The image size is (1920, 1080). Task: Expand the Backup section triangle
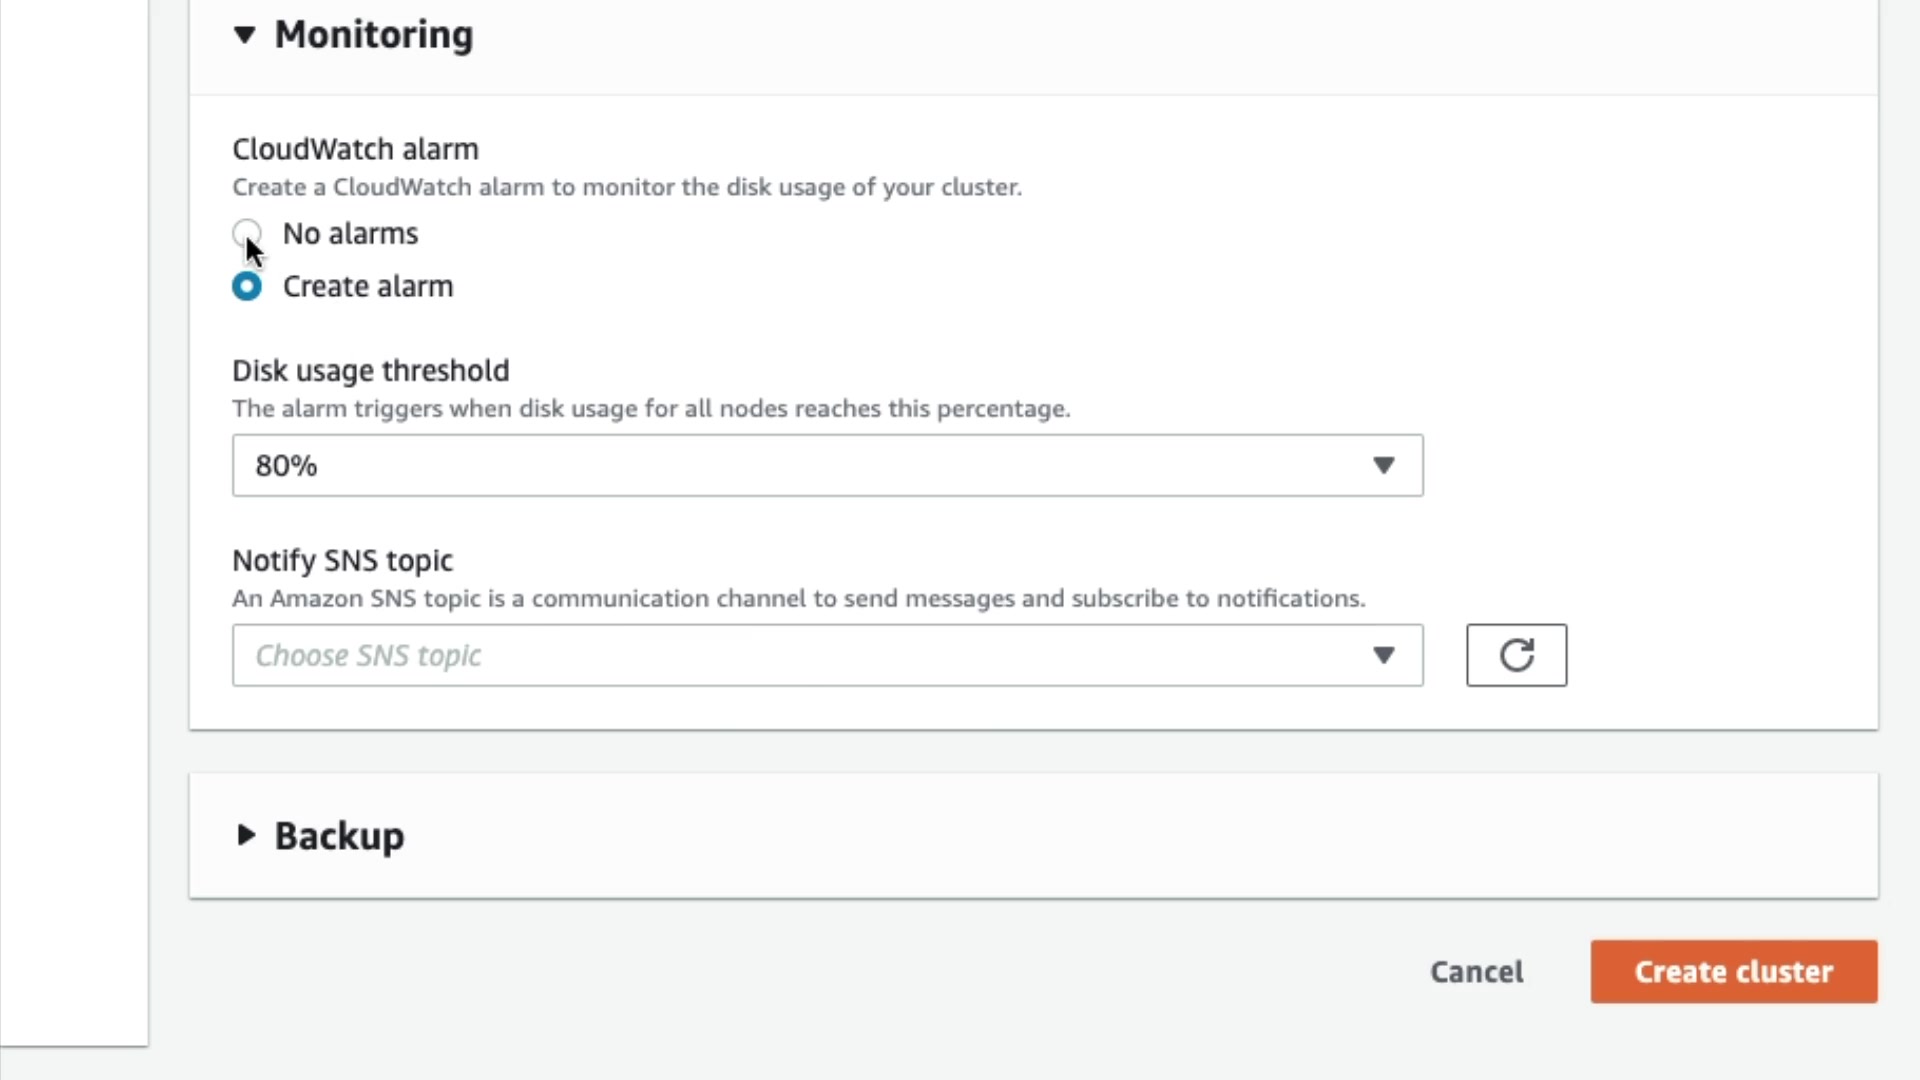click(245, 835)
